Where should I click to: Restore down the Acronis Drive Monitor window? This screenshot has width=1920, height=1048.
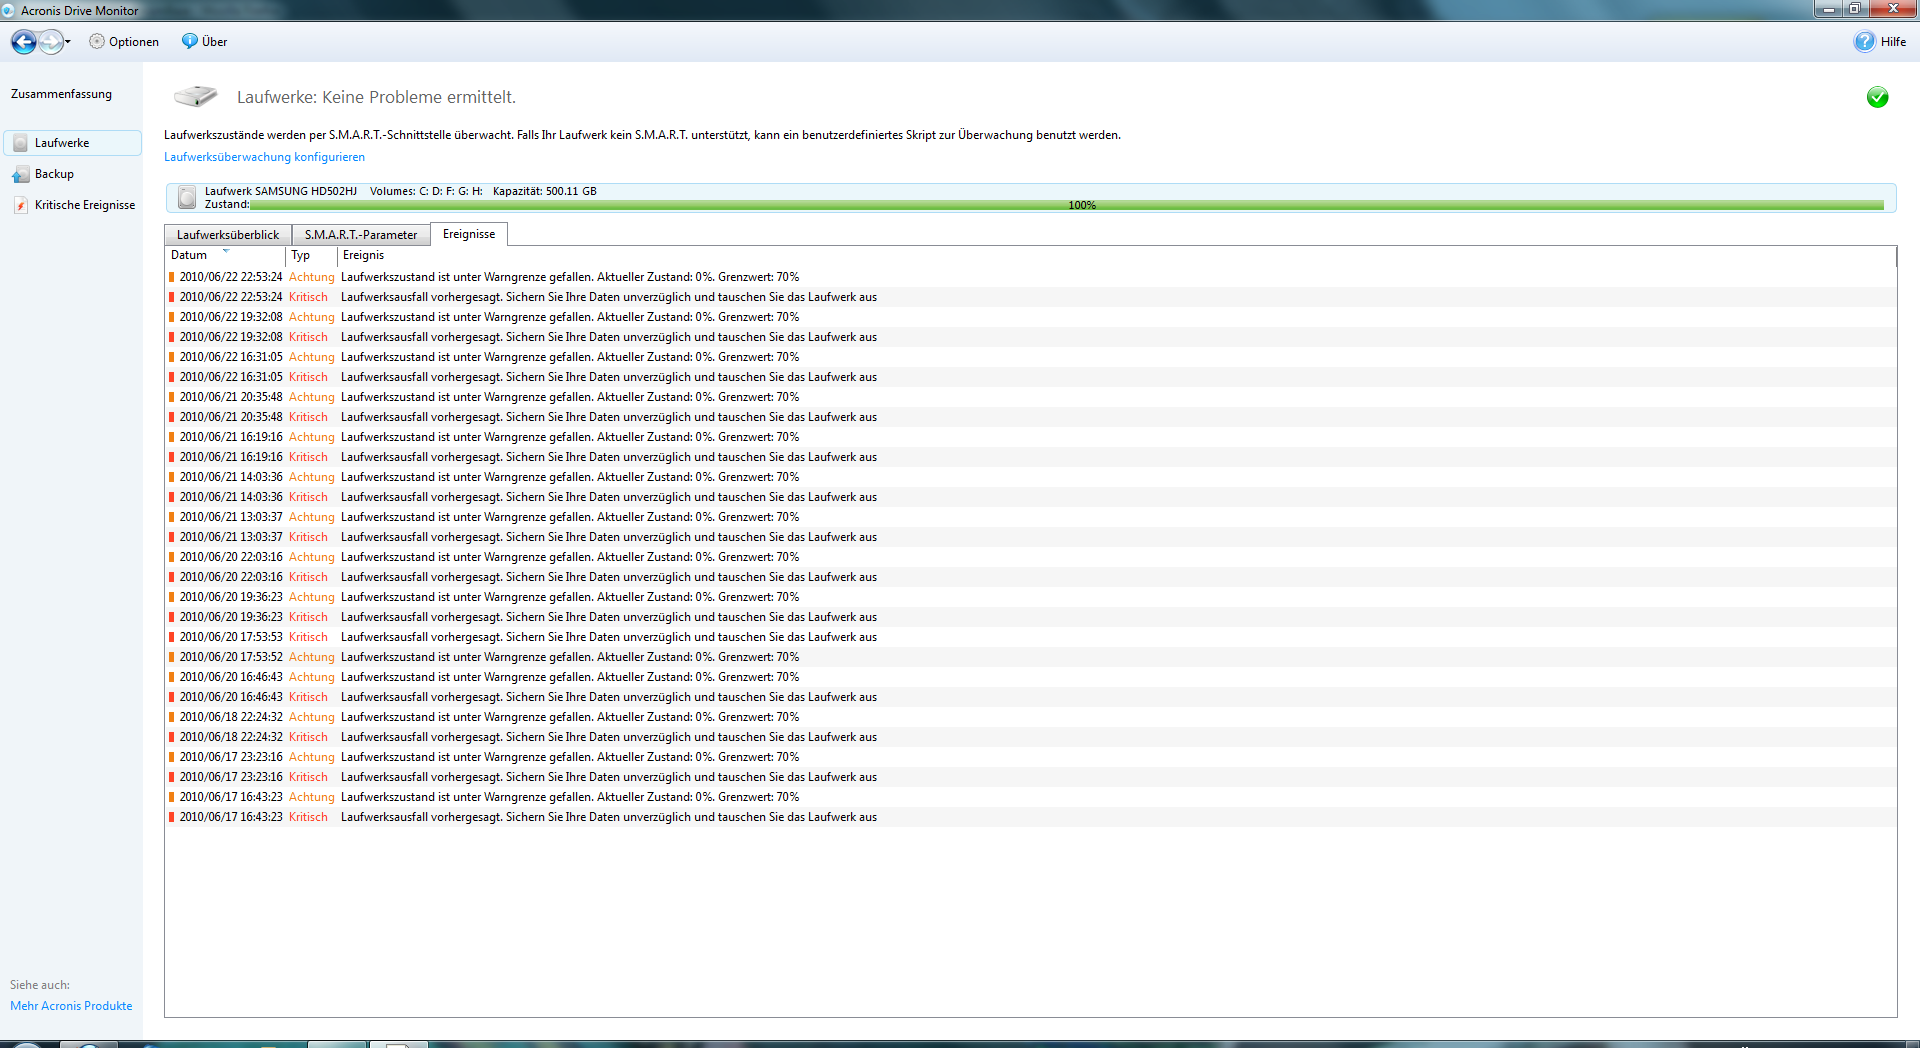pos(1854,9)
